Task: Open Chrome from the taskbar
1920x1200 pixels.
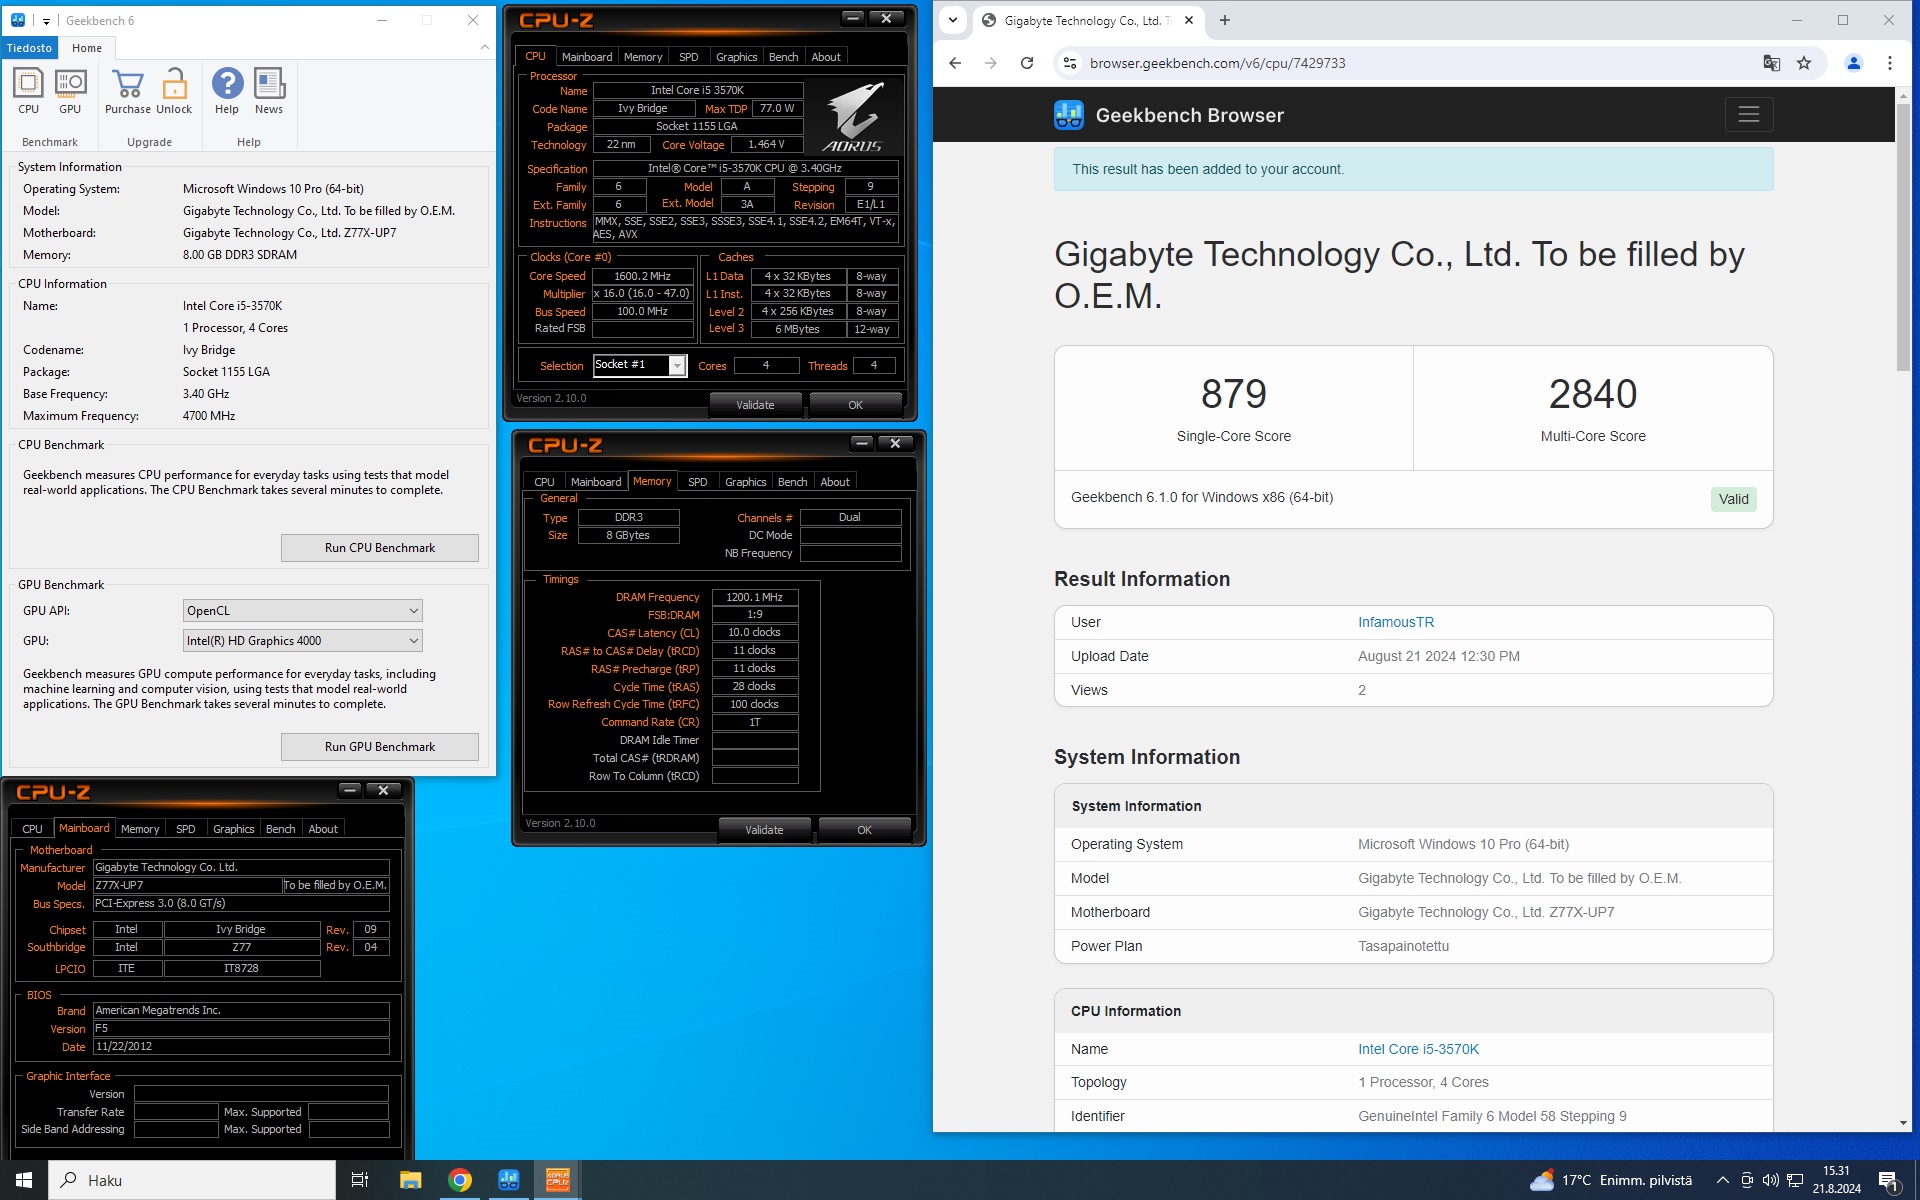Action: (x=460, y=1180)
